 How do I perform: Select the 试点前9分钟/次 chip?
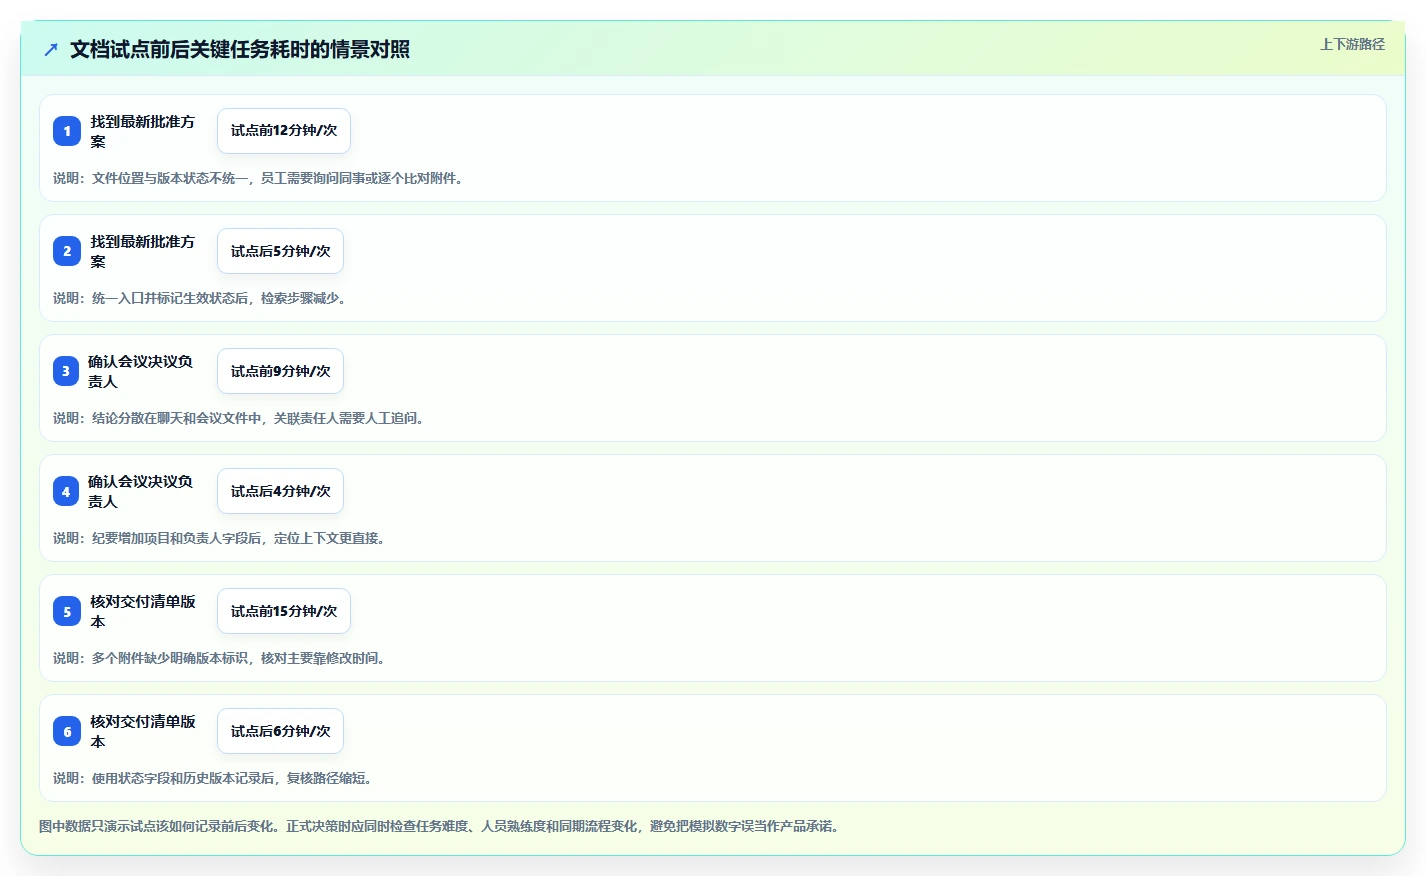point(280,371)
